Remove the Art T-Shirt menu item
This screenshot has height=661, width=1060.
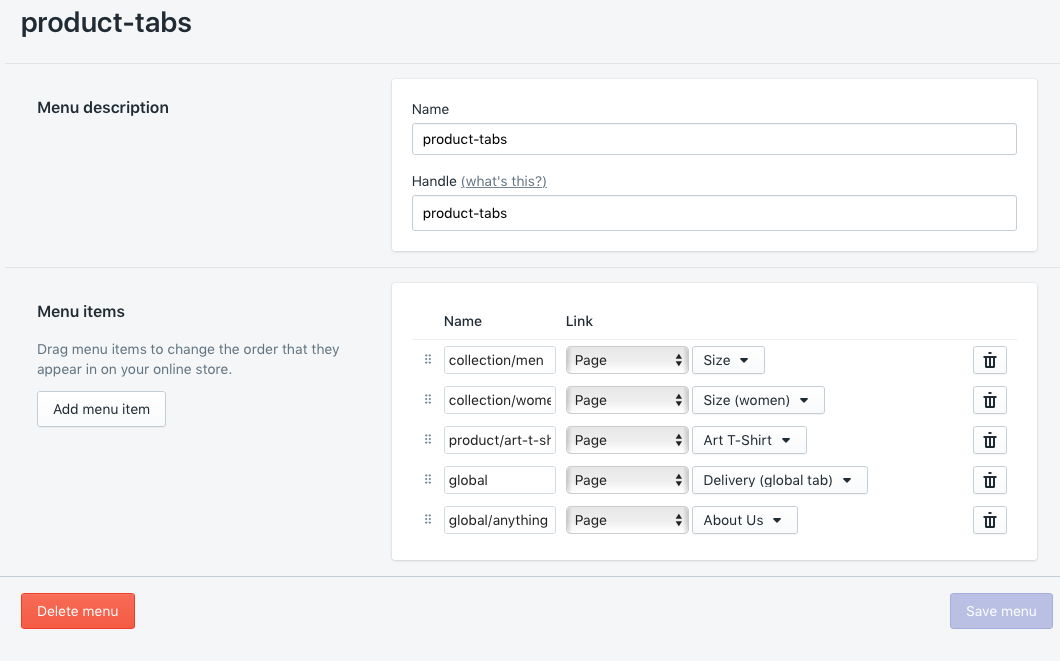989,440
